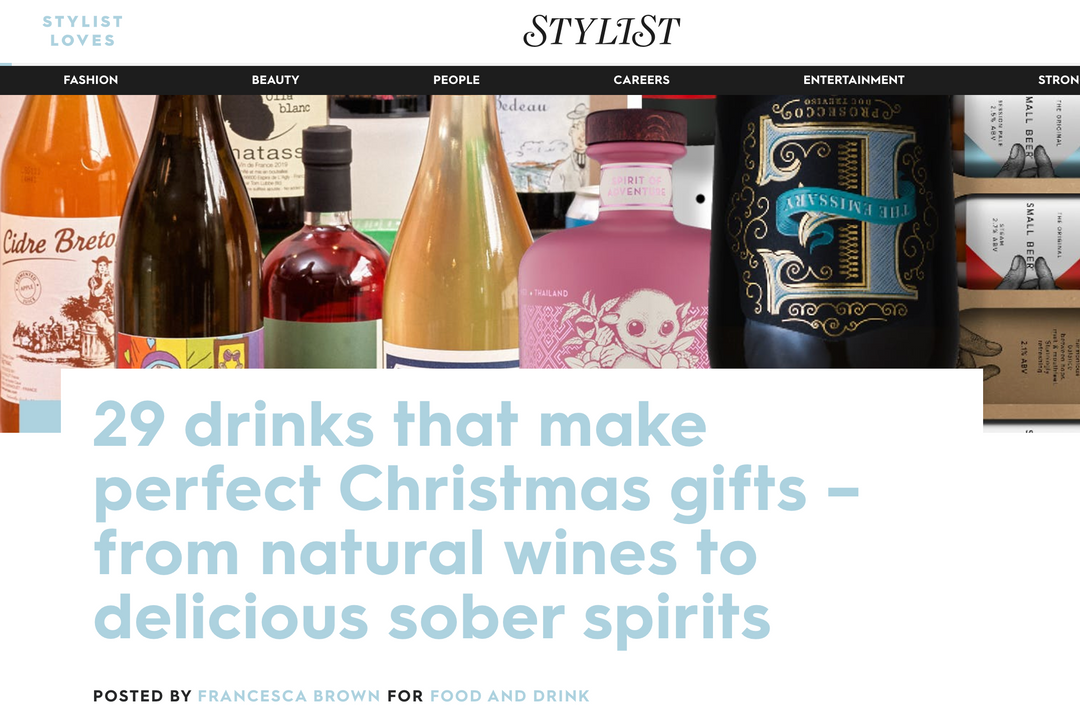
Task: Click the partially visible Strong nav item
Action: click(x=1059, y=80)
